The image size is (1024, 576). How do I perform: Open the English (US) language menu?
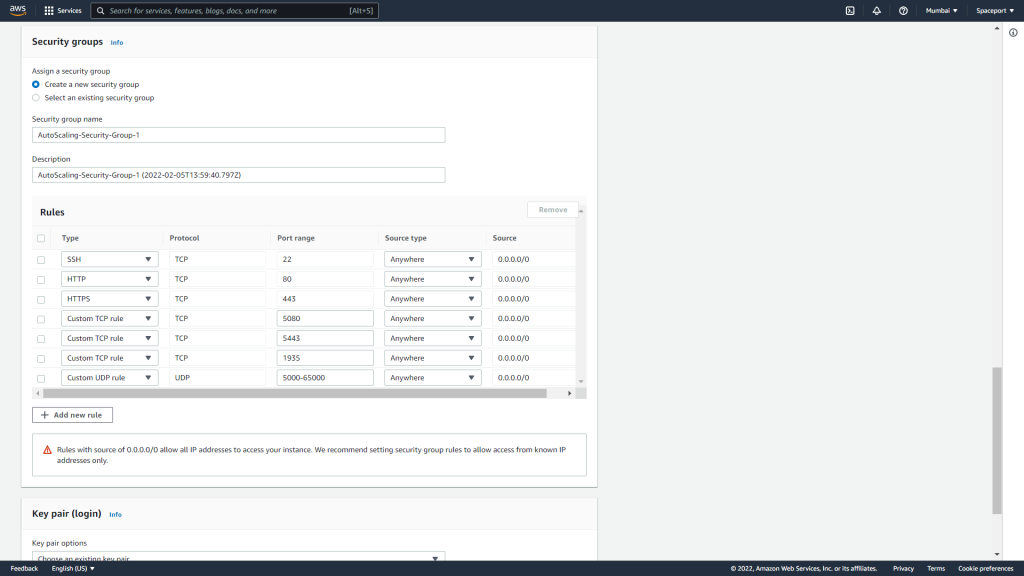pyautogui.click(x=73, y=569)
